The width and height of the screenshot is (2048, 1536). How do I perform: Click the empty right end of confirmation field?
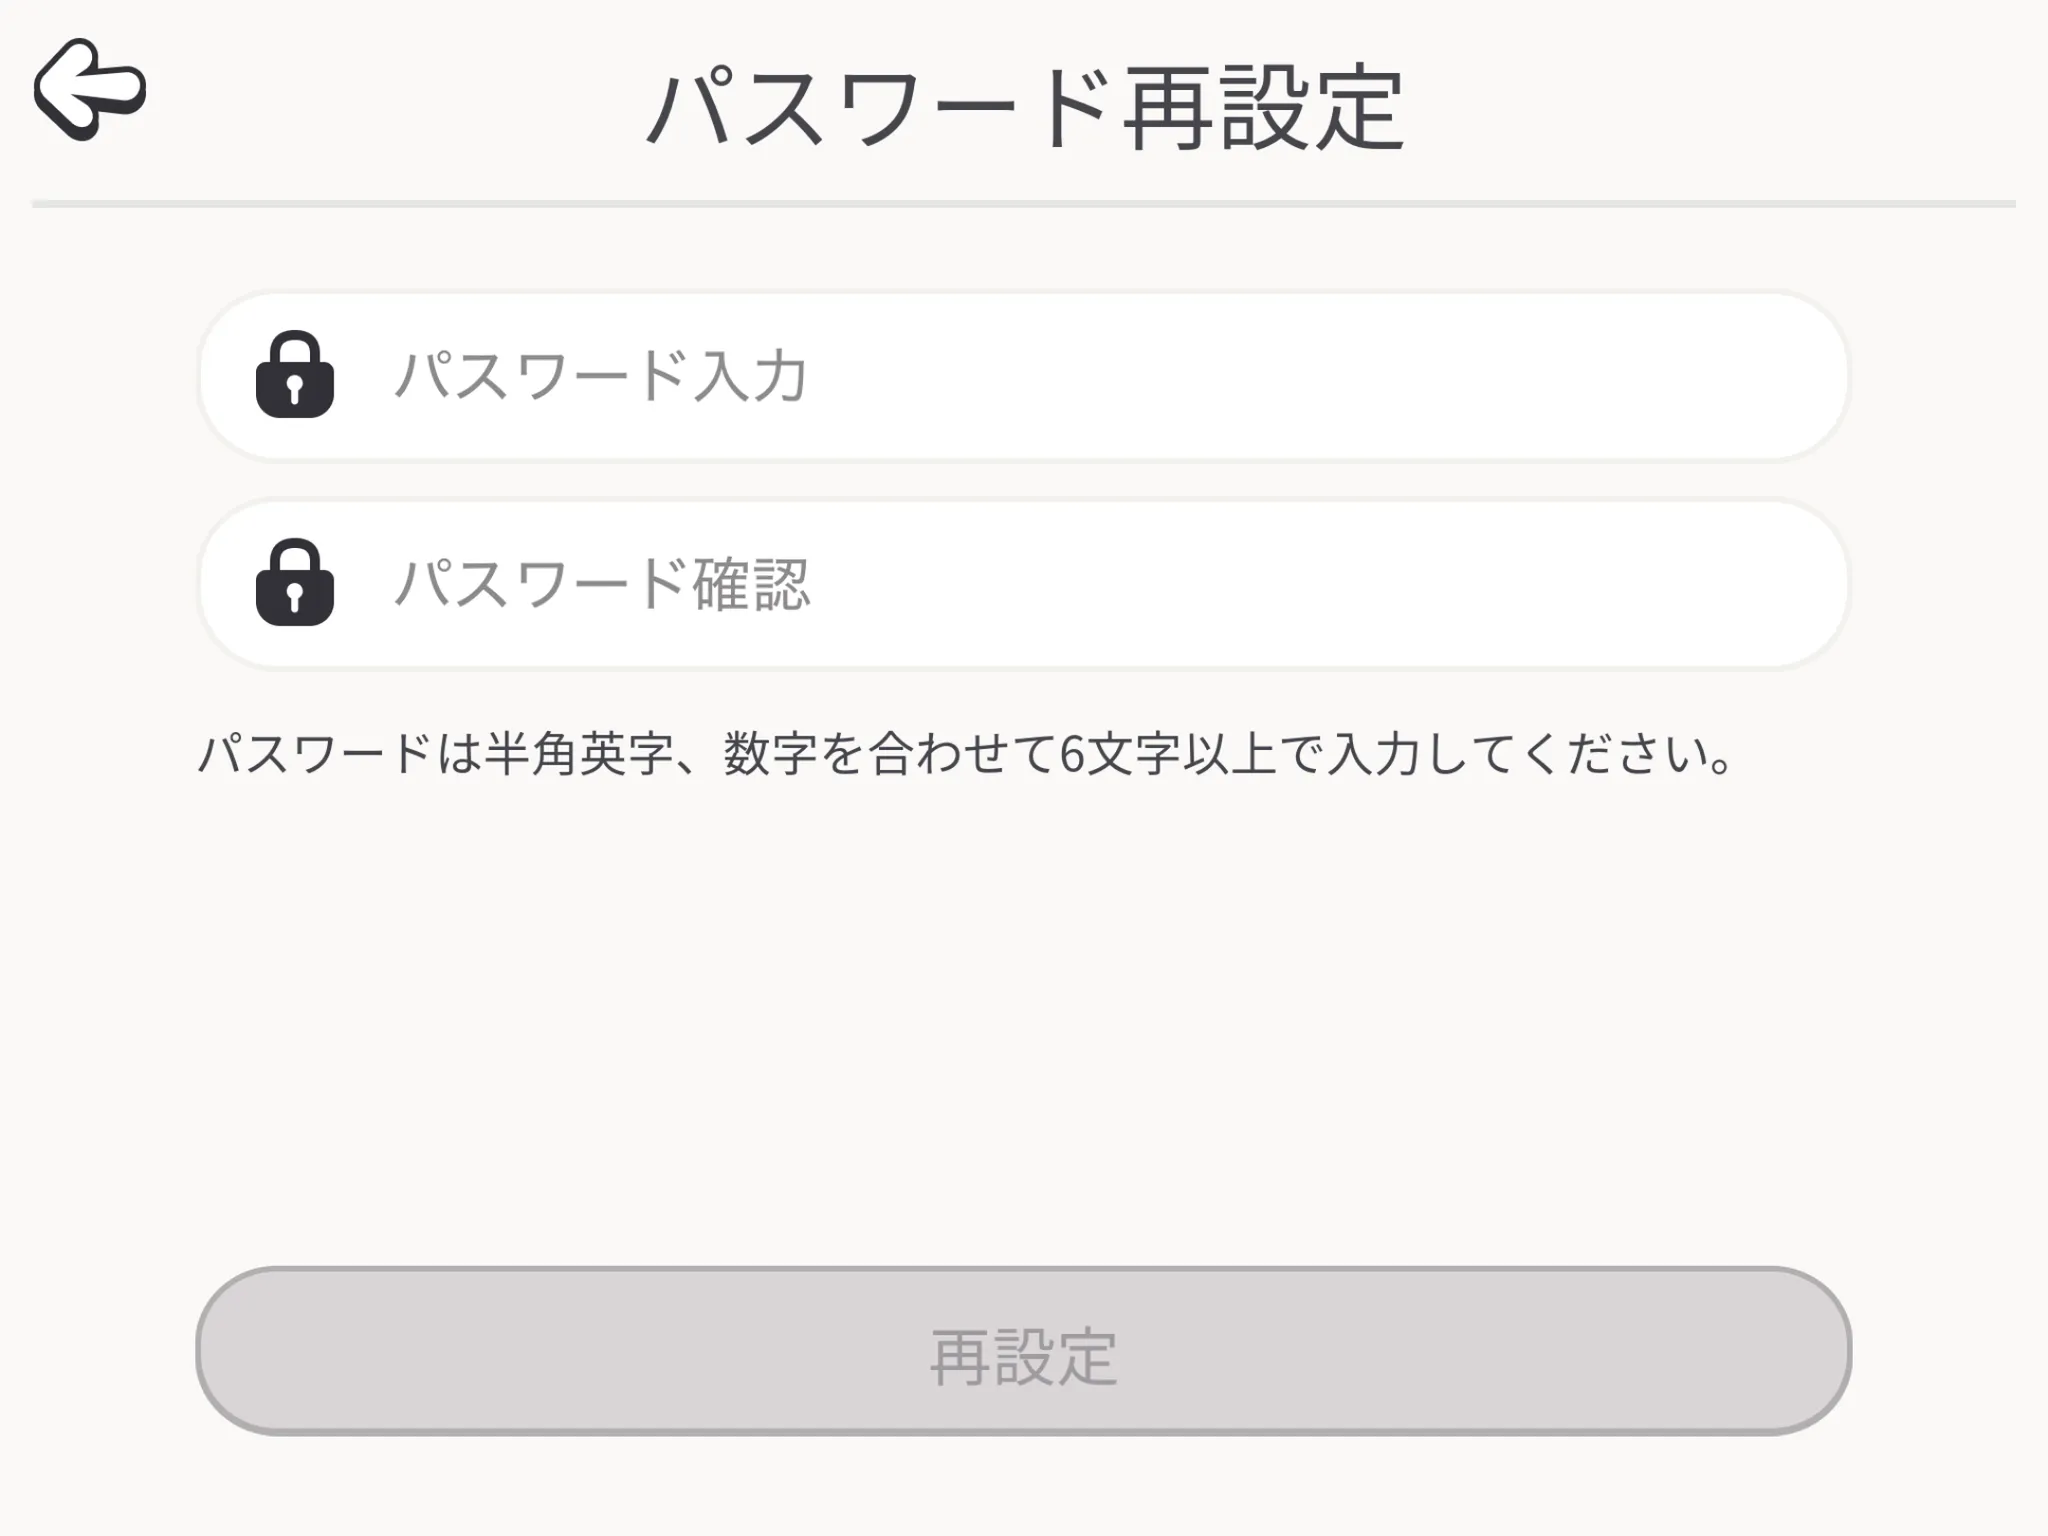1600,584
